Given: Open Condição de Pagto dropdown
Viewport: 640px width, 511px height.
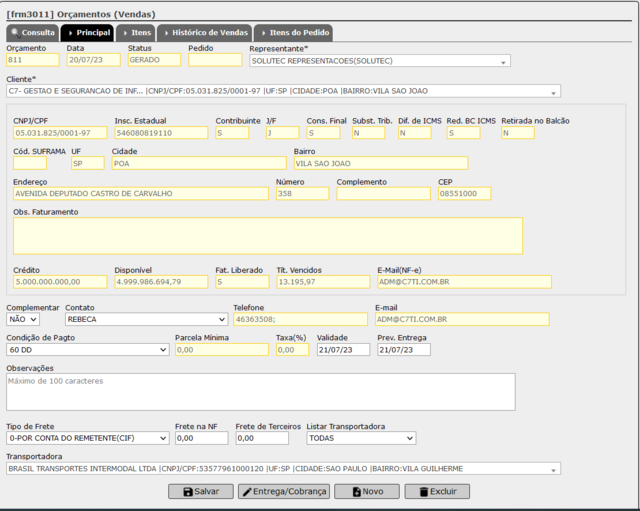Looking at the screenshot, I should 88,350.
